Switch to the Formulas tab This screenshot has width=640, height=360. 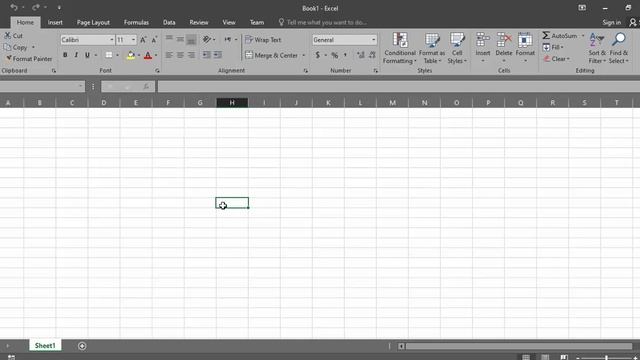coord(136,22)
